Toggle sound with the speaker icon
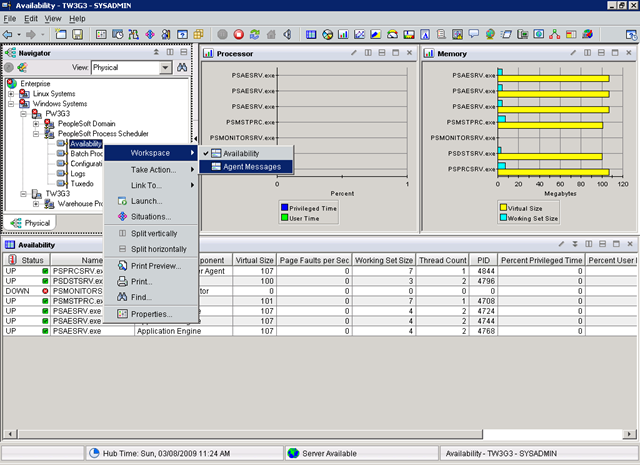 pyautogui.click(x=287, y=34)
